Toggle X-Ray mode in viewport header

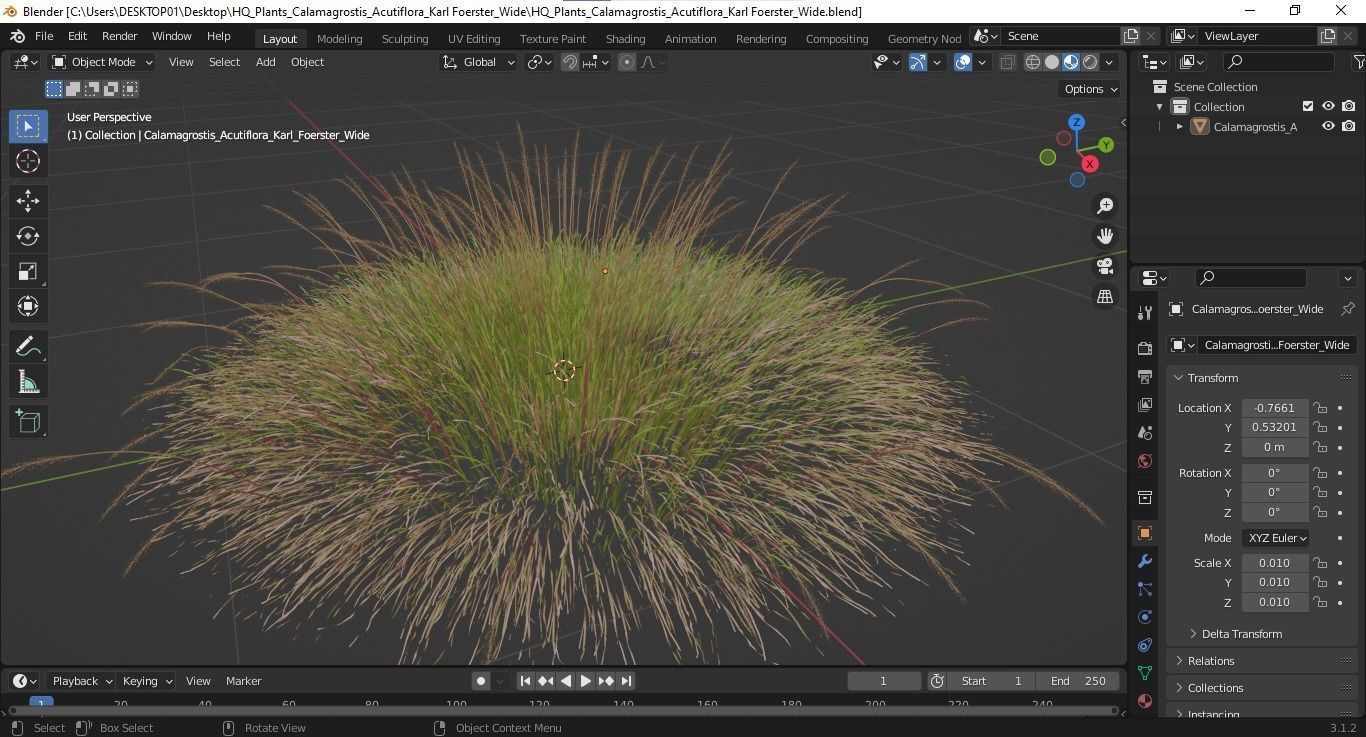1007,62
